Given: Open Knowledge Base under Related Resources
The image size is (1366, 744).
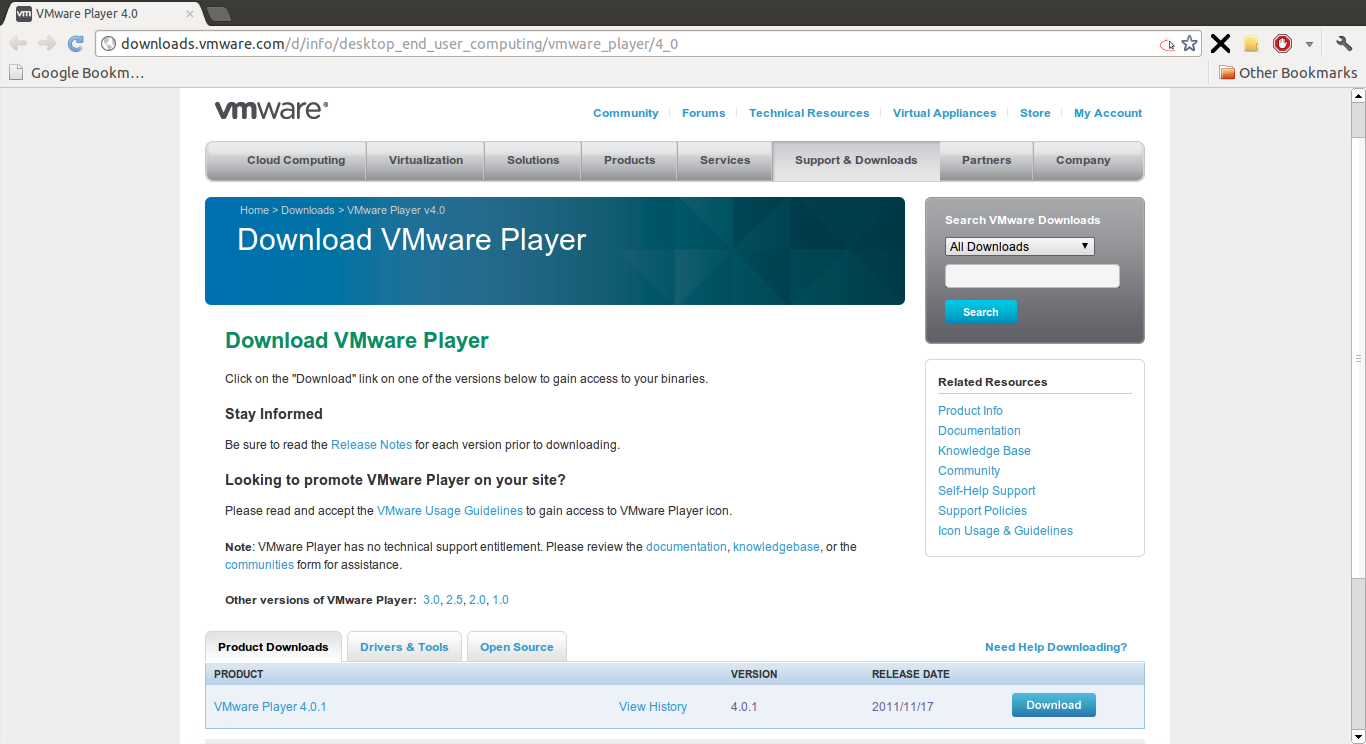Looking at the screenshot, I should click(984, 451).
